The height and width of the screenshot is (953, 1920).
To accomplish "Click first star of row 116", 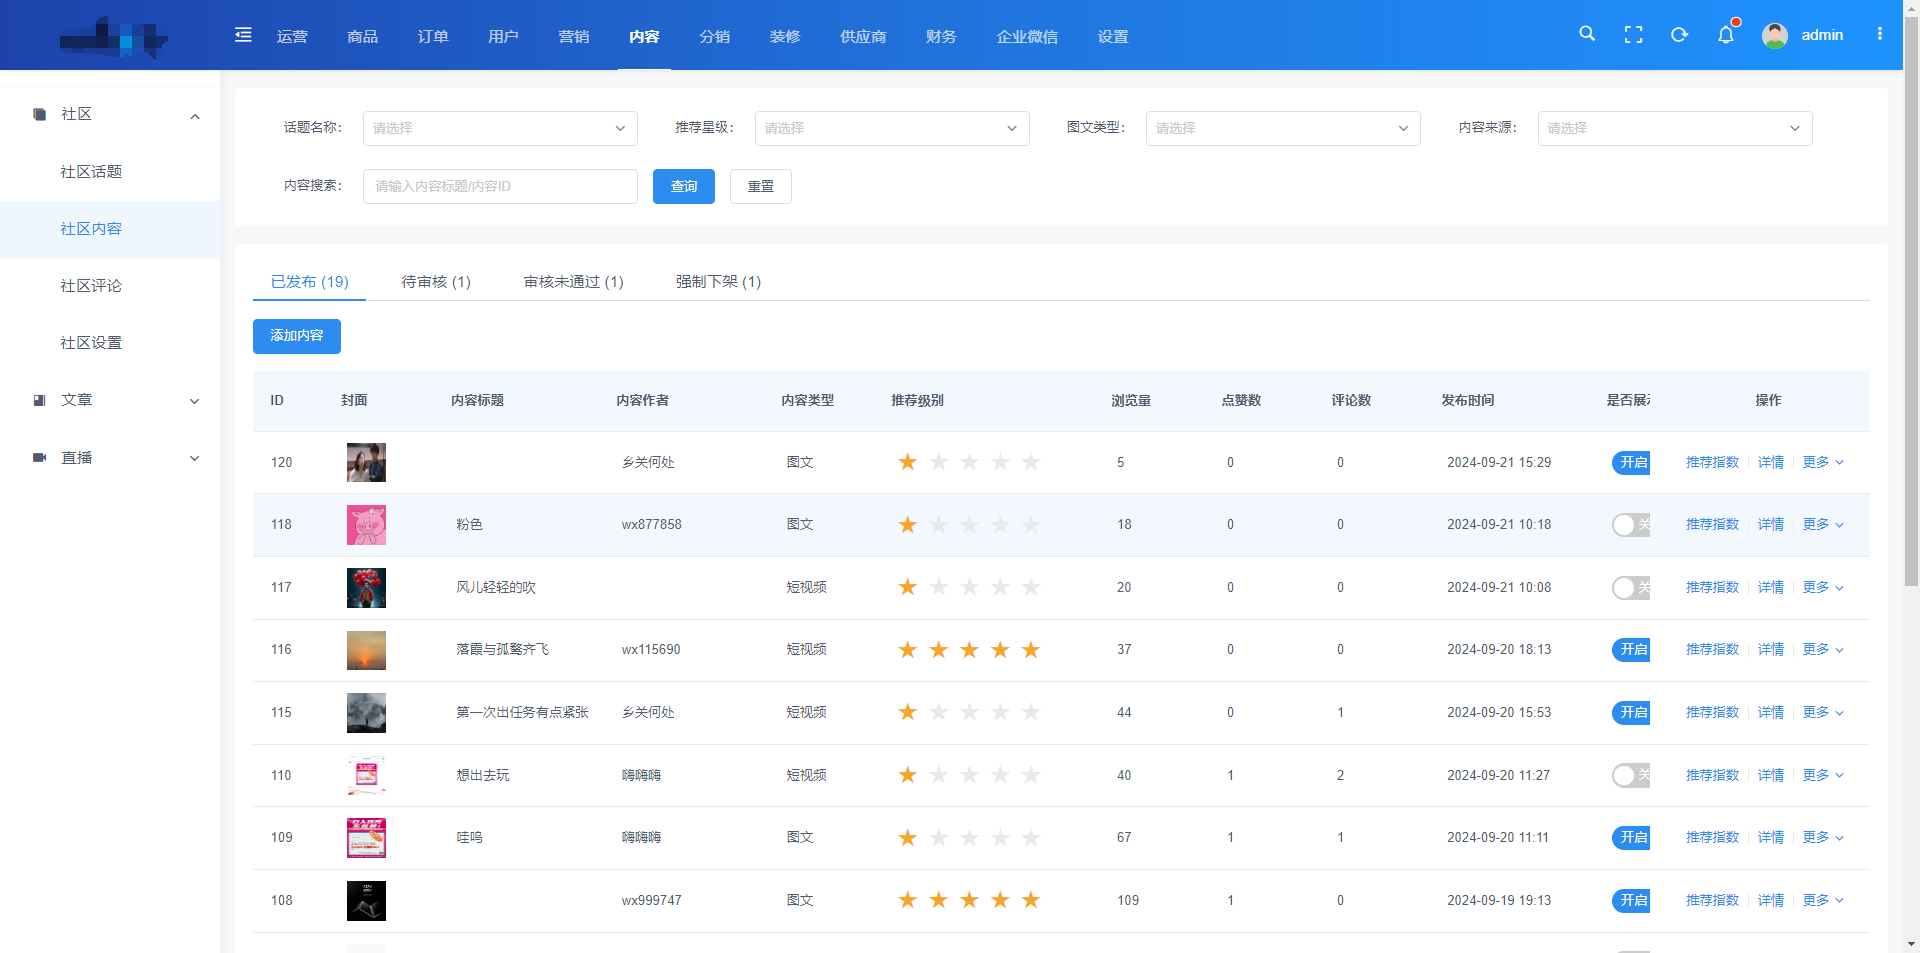I will point(907,650).
